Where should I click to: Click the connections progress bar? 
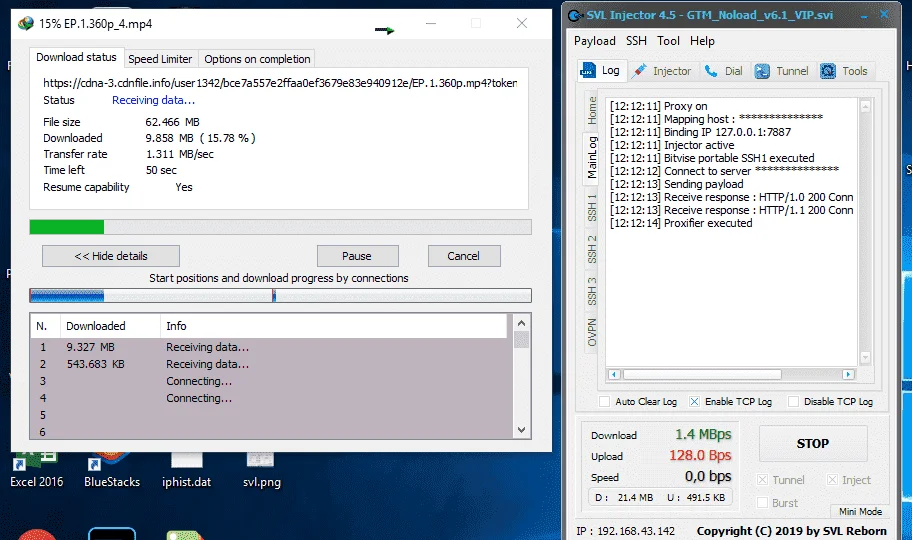pyautogui.click(x=280, y=296)
